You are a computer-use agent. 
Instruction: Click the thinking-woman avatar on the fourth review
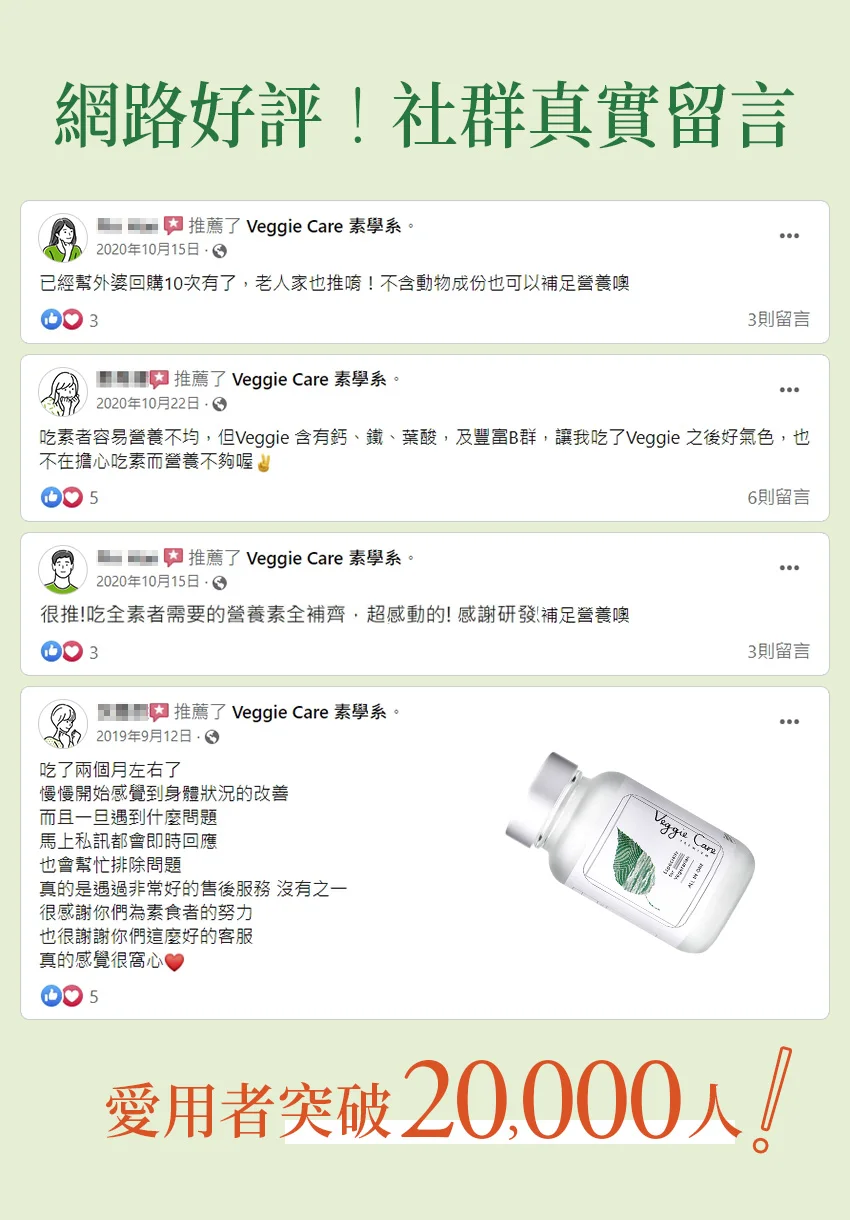point(63,724)
